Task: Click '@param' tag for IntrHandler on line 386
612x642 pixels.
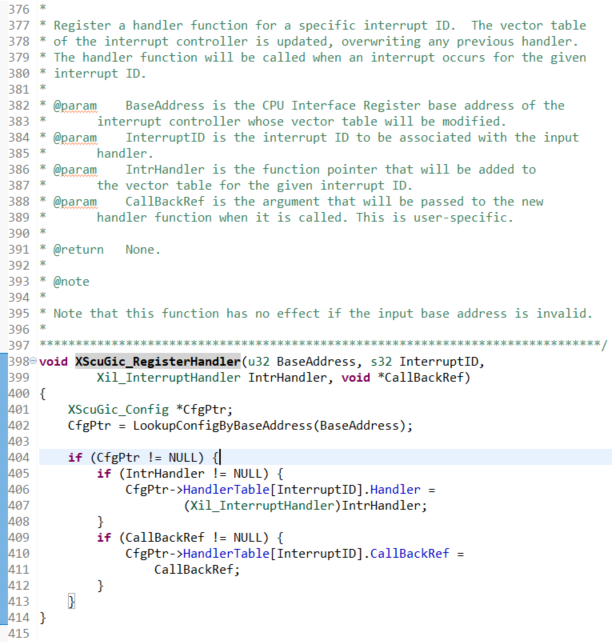Action: click(x=75, y=170)
